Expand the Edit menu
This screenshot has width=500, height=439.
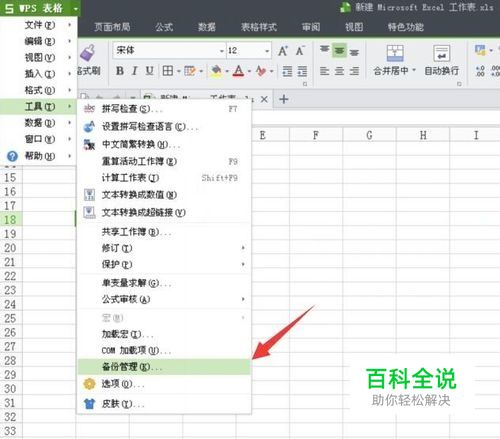pos(39,41)
